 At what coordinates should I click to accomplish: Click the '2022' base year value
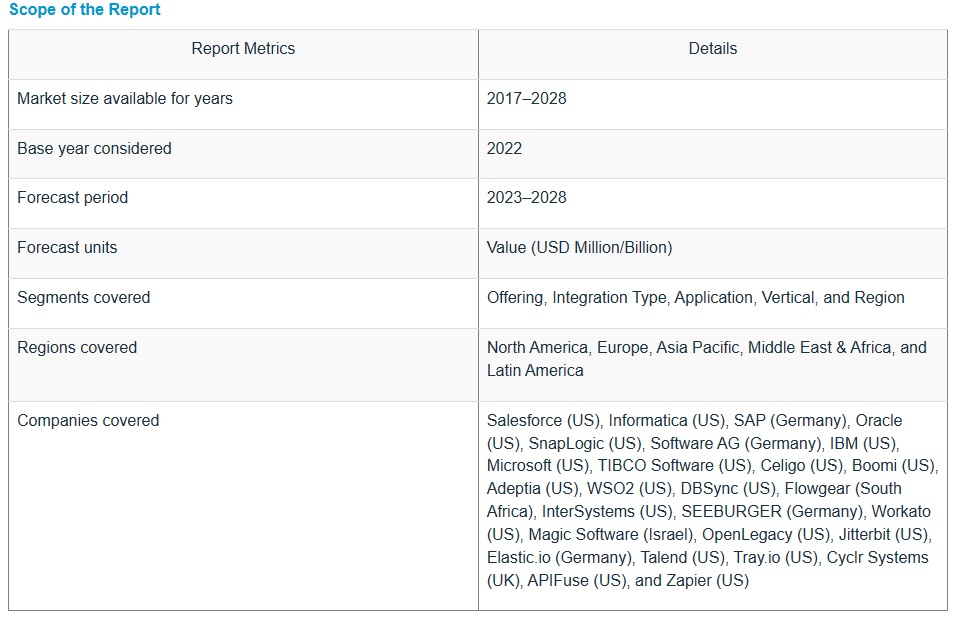point(504,148)
